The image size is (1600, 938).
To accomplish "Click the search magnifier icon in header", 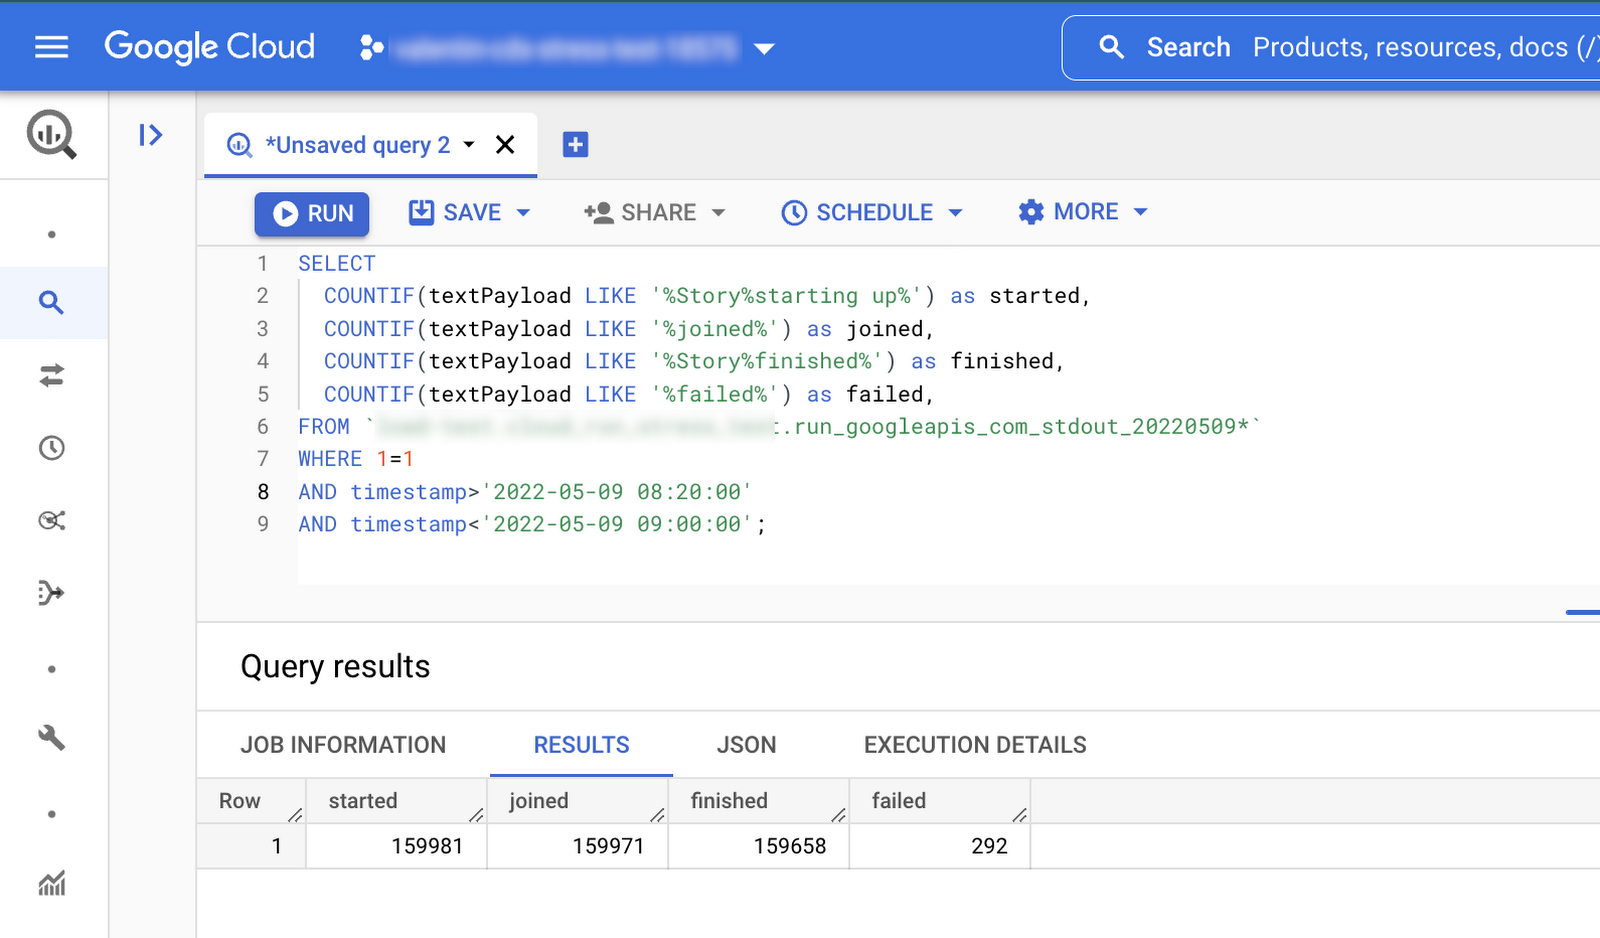I will click(x=1111, y=47).
